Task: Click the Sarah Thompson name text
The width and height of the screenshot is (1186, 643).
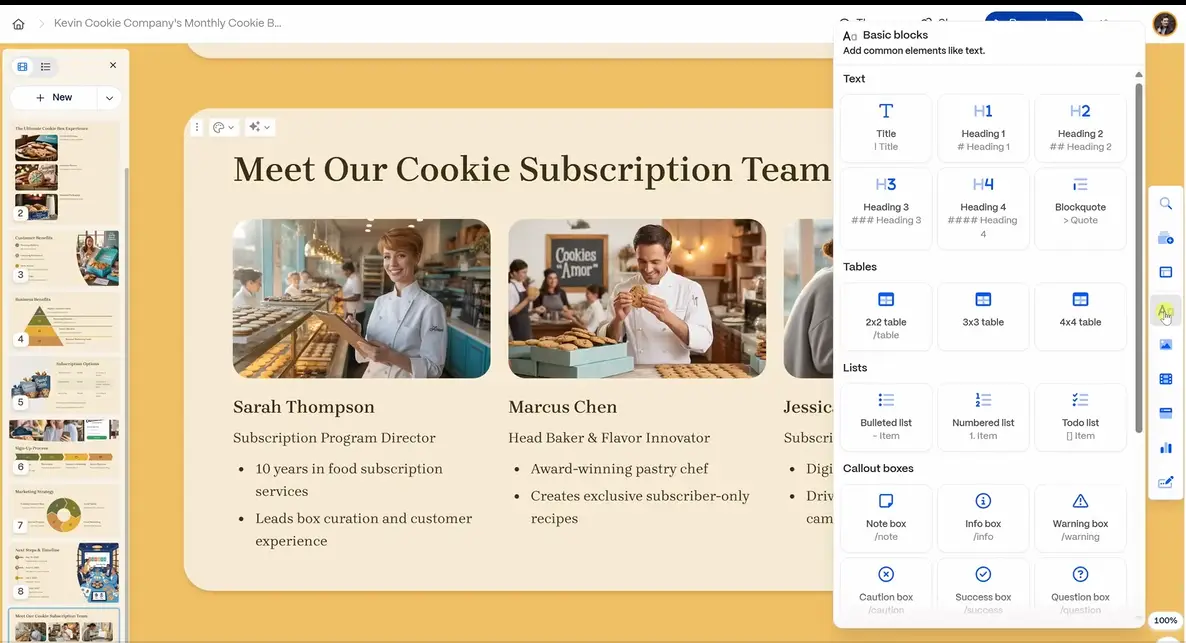Action: tap(303, 407)
